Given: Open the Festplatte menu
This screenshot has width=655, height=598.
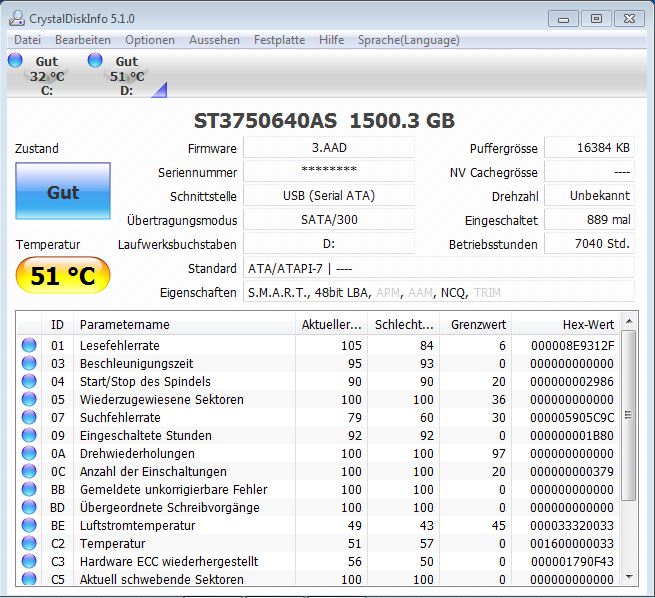Looking at the screenshot, I should pyautogui.click(x=279, y=40).
